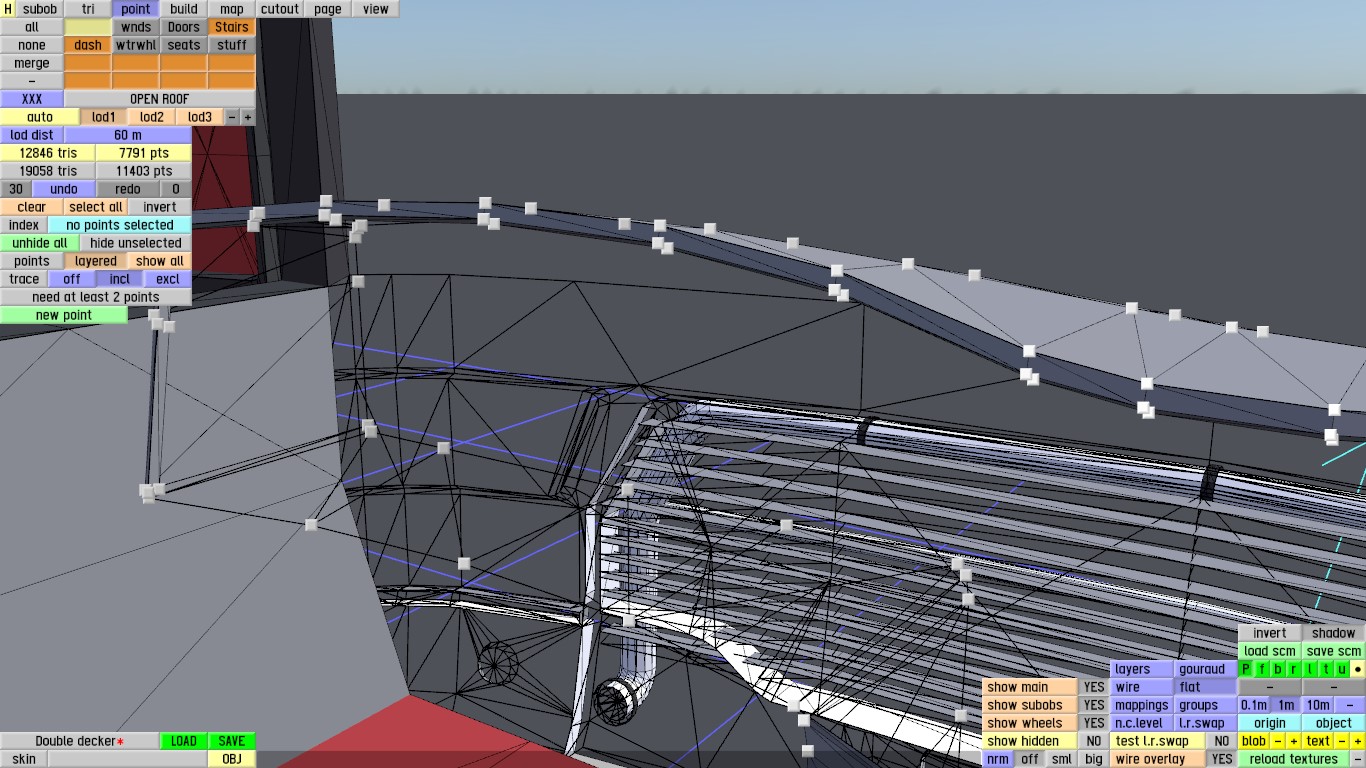Click the OPEN ROOF label
The width and height of the screenshot is (1366, 768).
[x=160, y=99]
